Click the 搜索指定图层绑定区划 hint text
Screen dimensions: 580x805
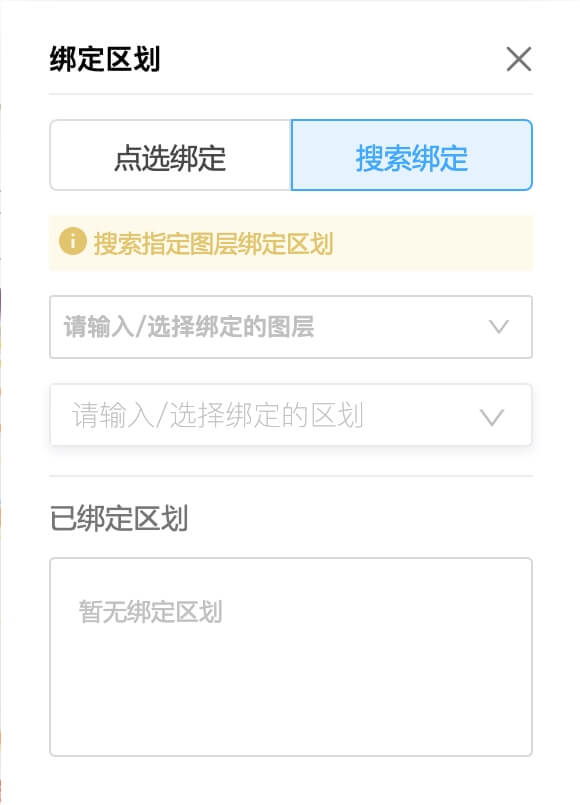[x=214, y=243]
